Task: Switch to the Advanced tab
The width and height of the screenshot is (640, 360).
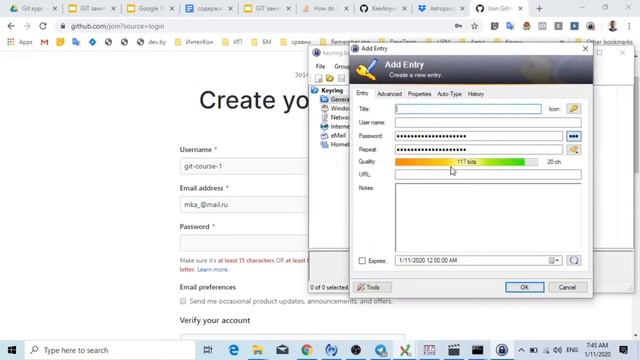Action: [x=389, y=94]
